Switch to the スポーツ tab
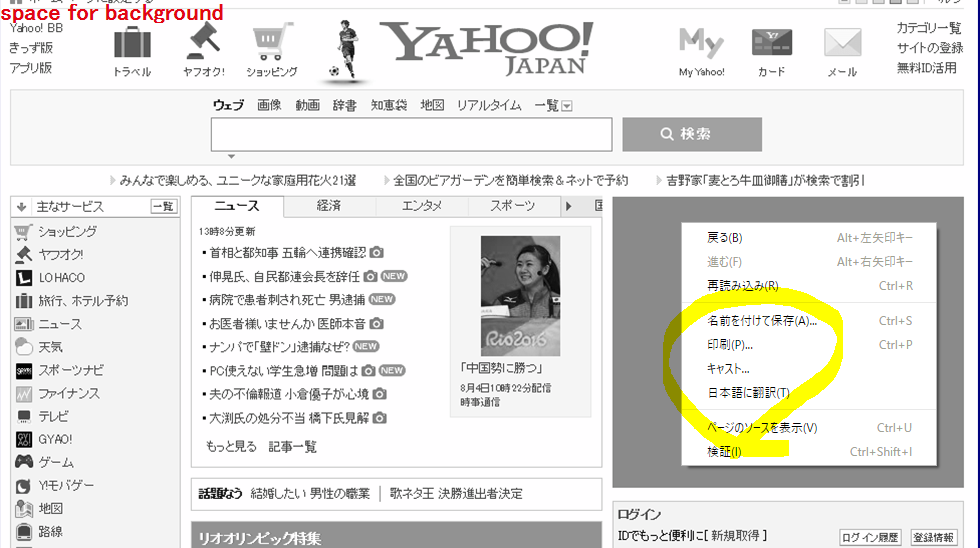Screen dimensions: 980x548 (x=512, y=206)
